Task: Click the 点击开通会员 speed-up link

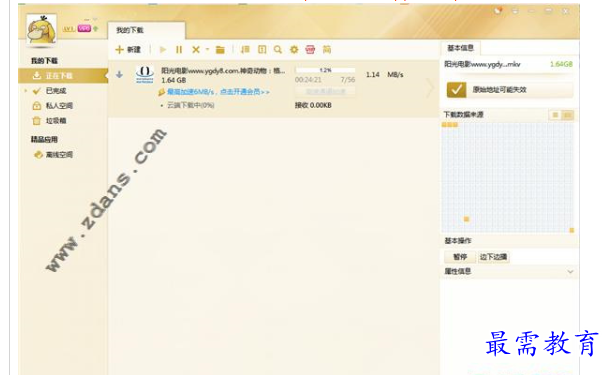Action: (245, 92)
